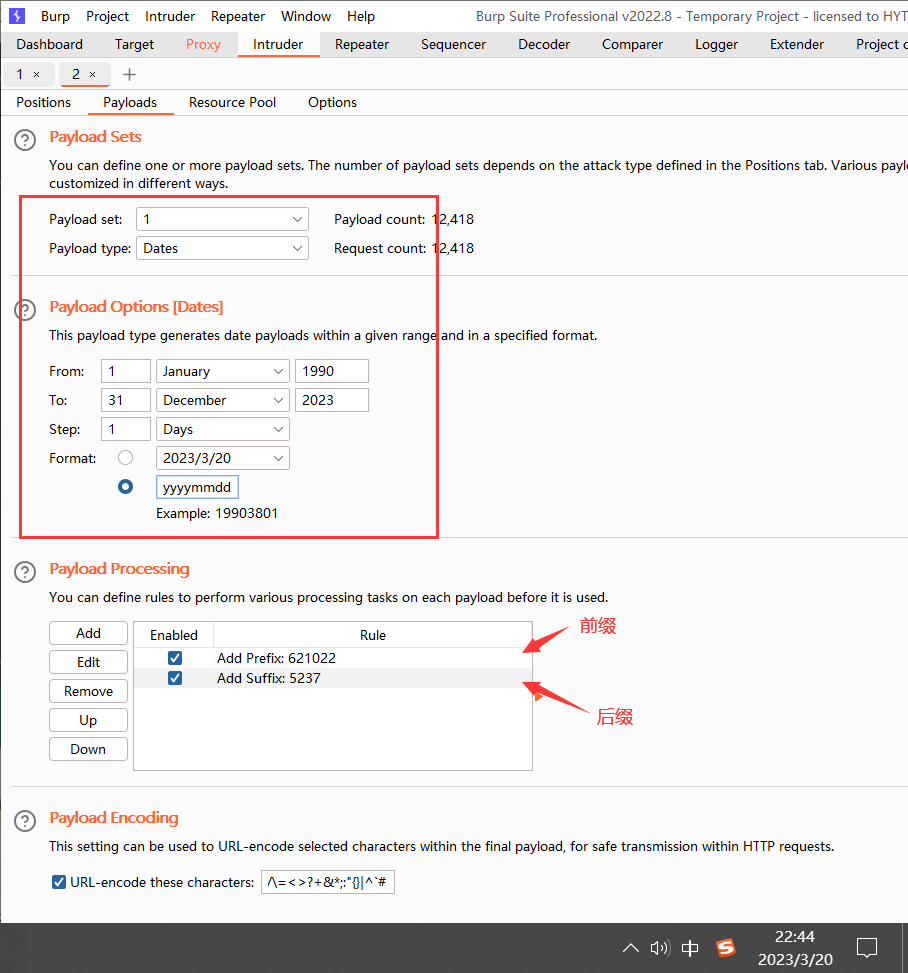The image size is (908, 973).
Task: Edit the selected processing rule
Action: click(88, 662)
